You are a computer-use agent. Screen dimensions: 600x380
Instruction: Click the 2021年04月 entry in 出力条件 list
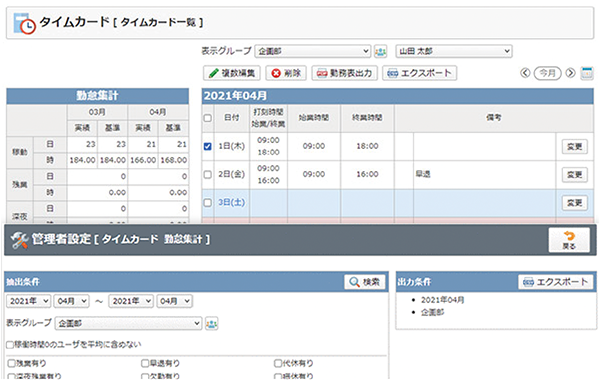[x=443, y=300]
